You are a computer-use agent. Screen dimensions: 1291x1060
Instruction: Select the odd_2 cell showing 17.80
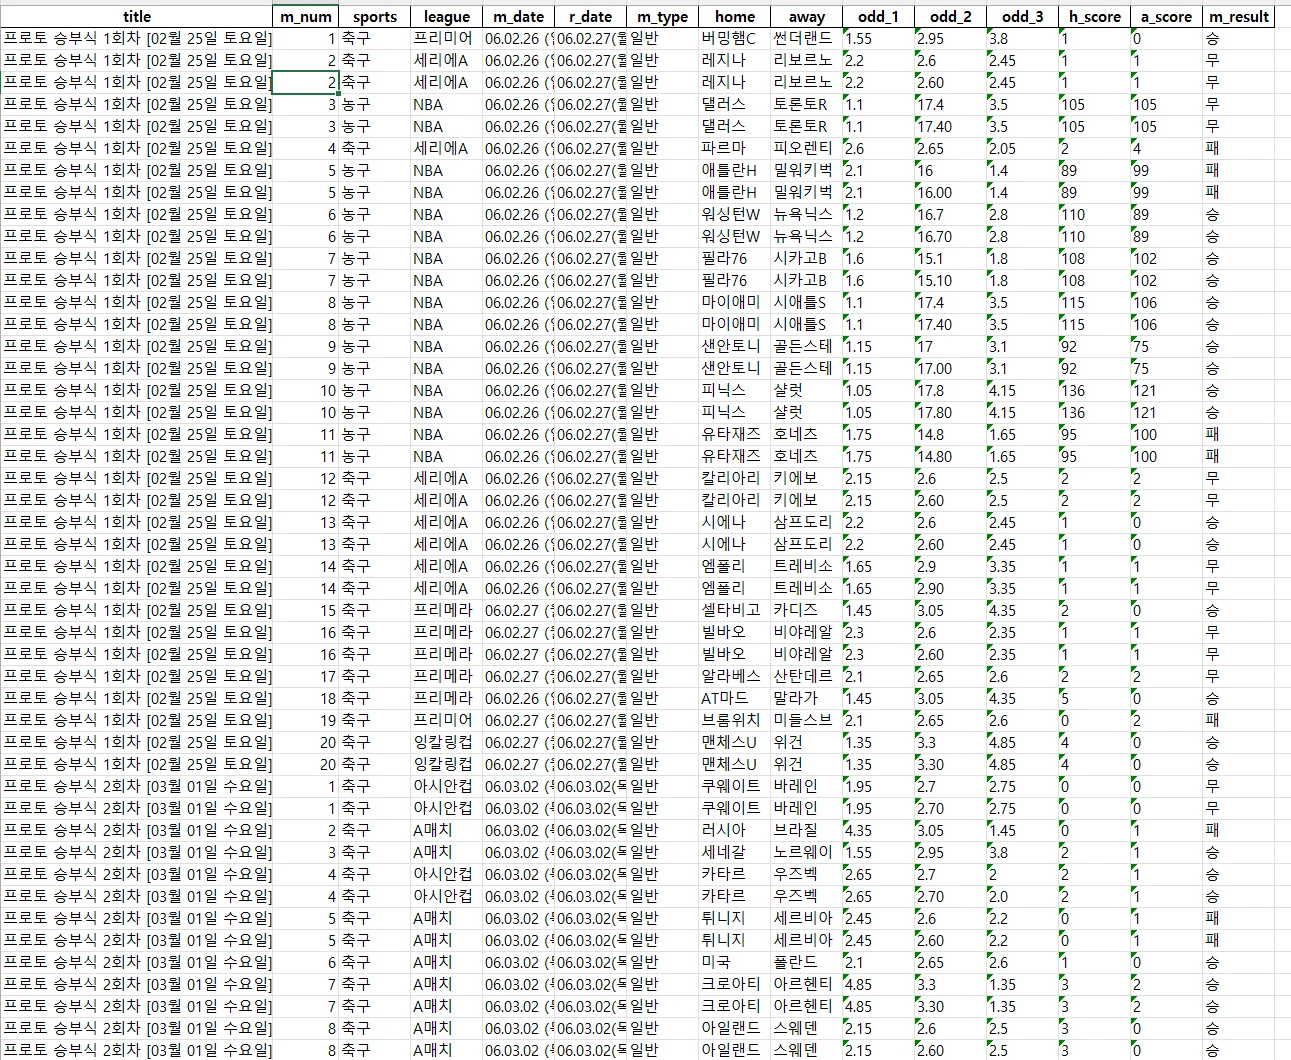tap(950, 412)
